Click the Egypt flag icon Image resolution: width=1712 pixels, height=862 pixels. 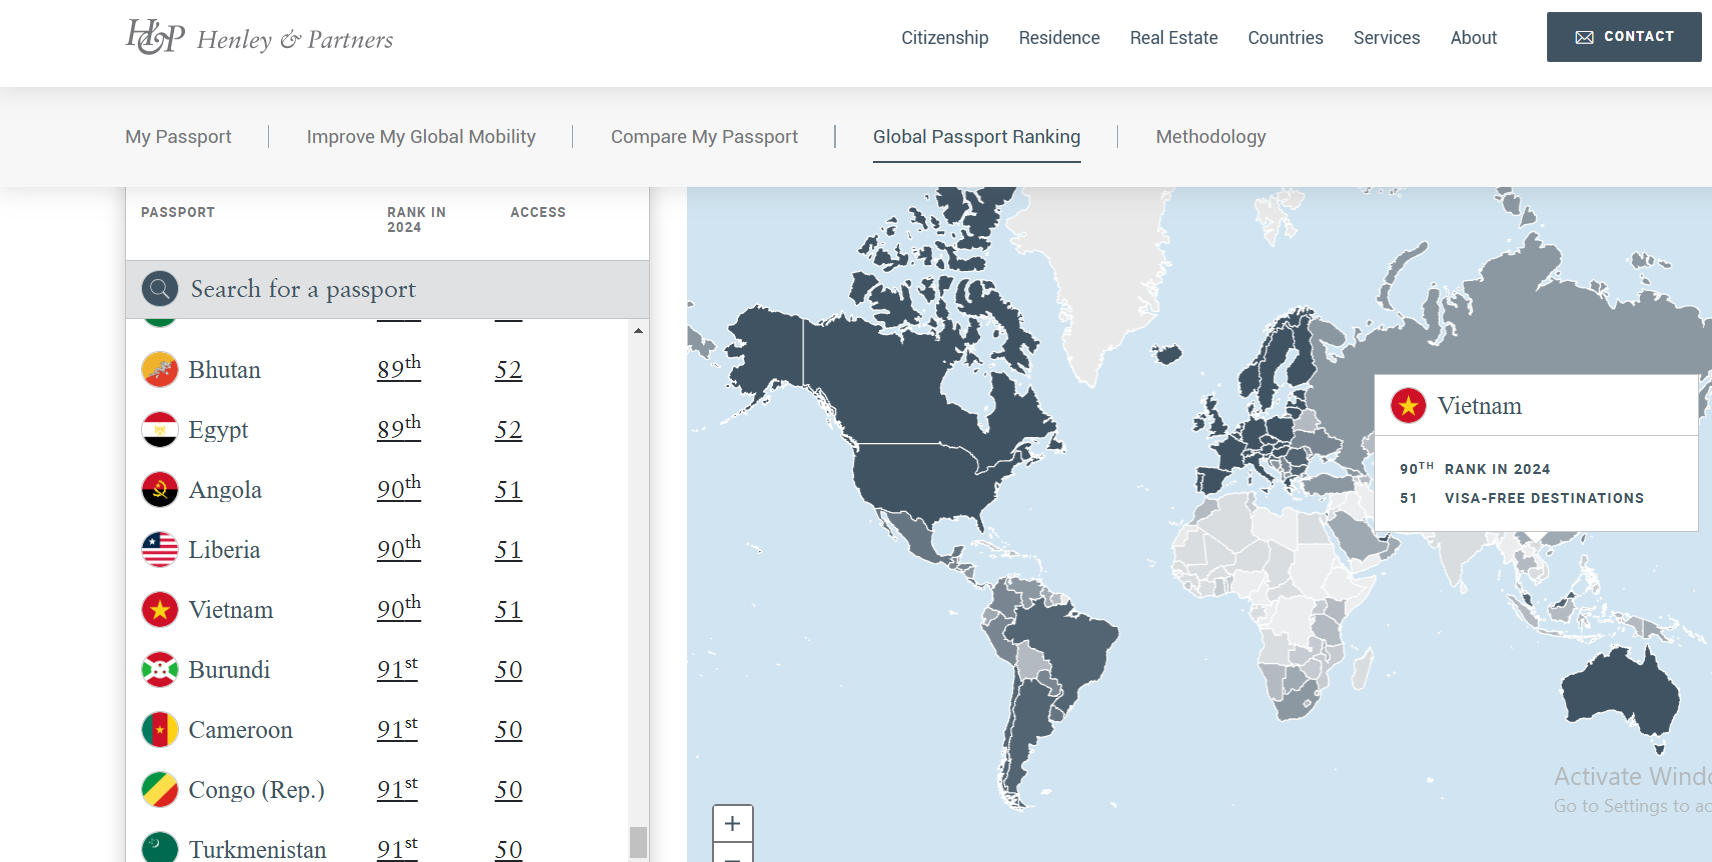click(160, 430)
